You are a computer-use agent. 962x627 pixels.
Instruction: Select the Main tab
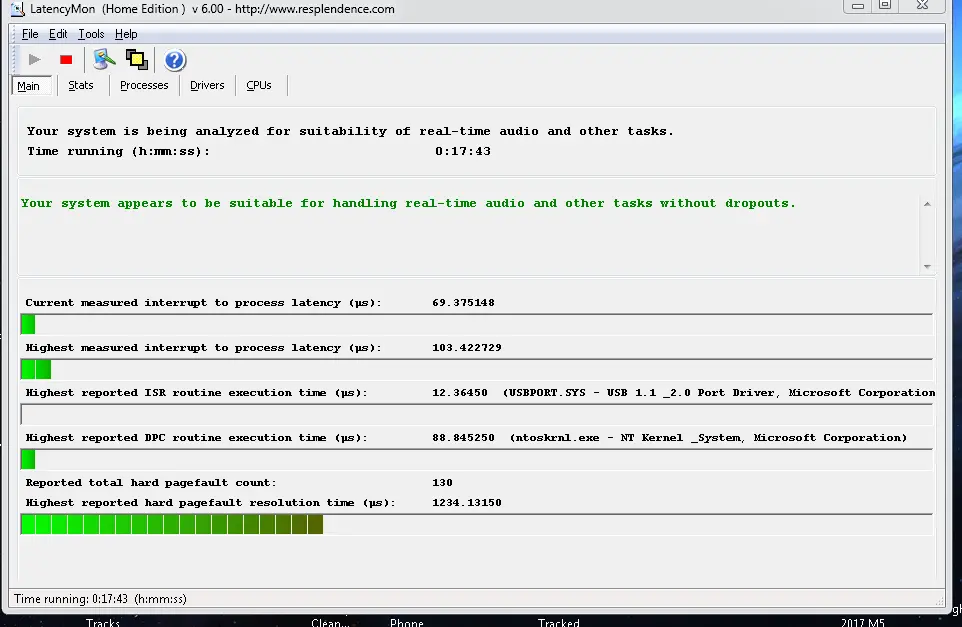pos(29,86)
